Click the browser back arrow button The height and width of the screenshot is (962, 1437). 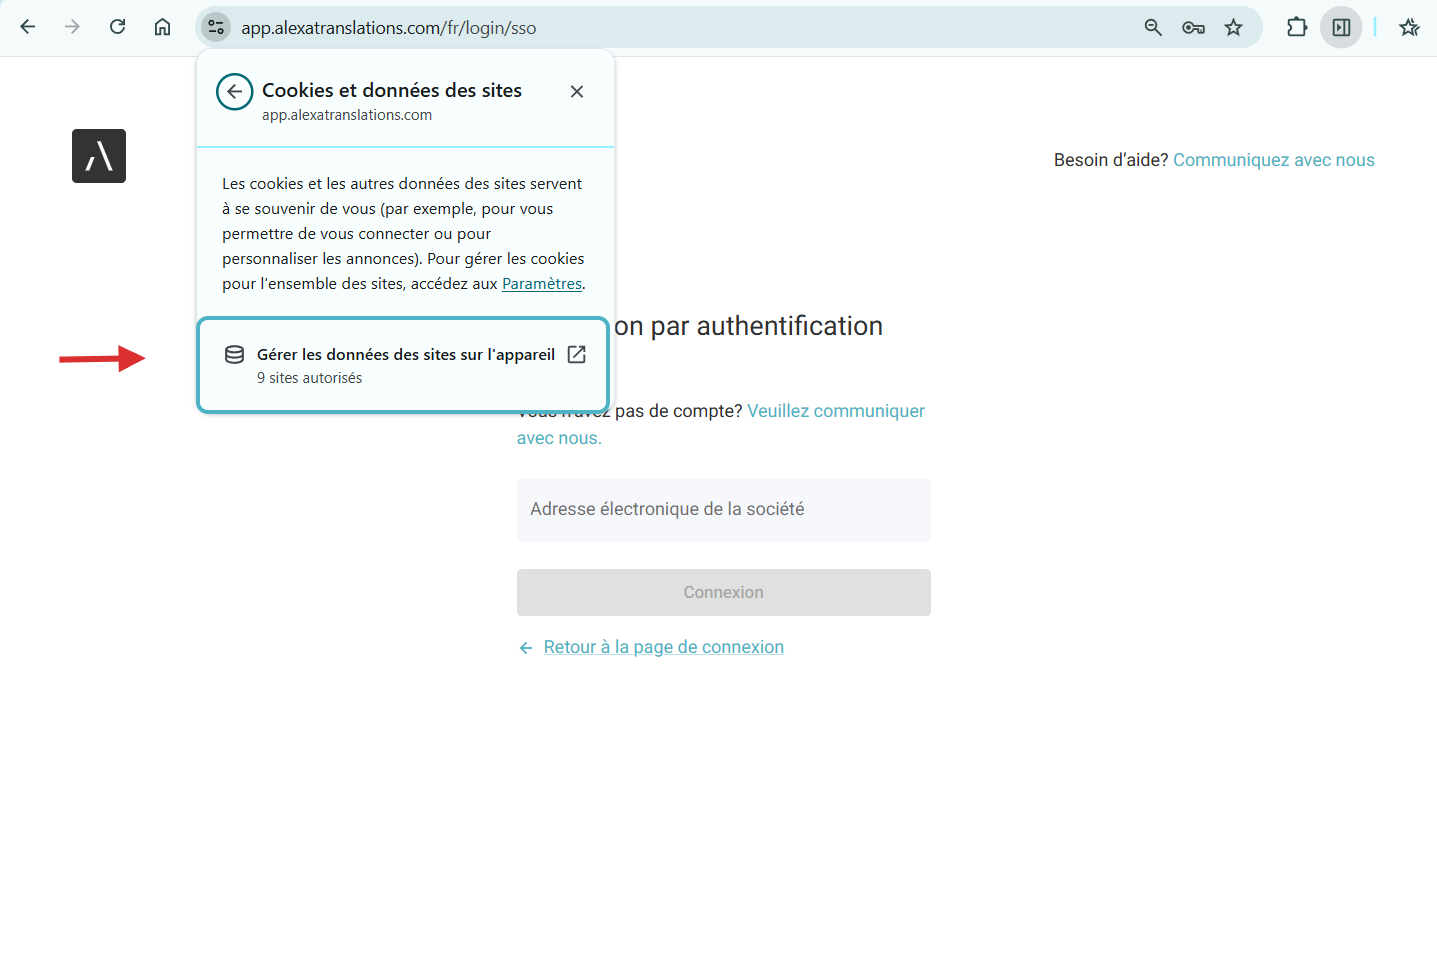pos(28,27)
